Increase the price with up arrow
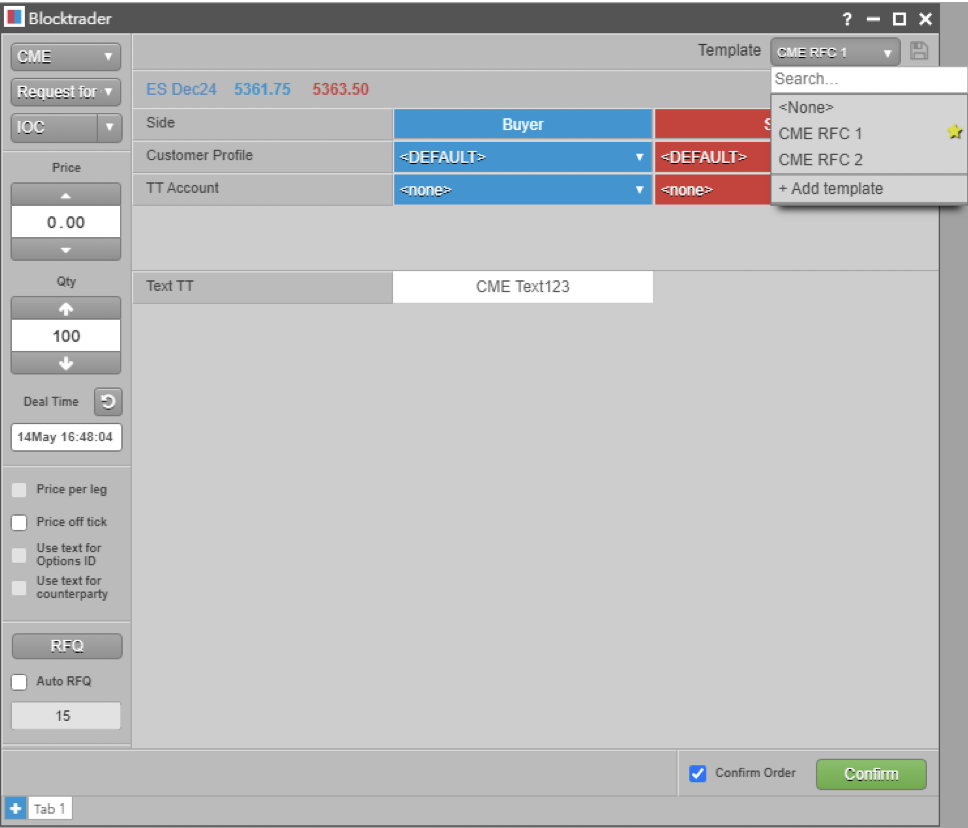Screen dimensions: 968x828 point(66,194)
